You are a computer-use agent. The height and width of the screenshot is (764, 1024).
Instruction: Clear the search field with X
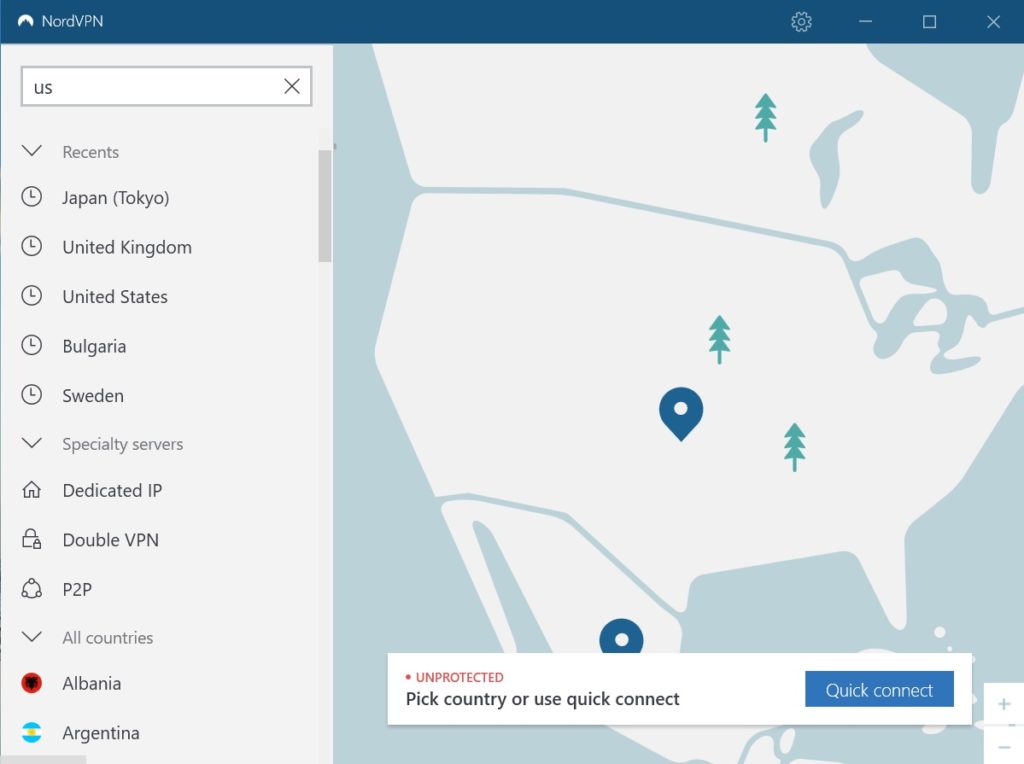click(x=292, y=86)
